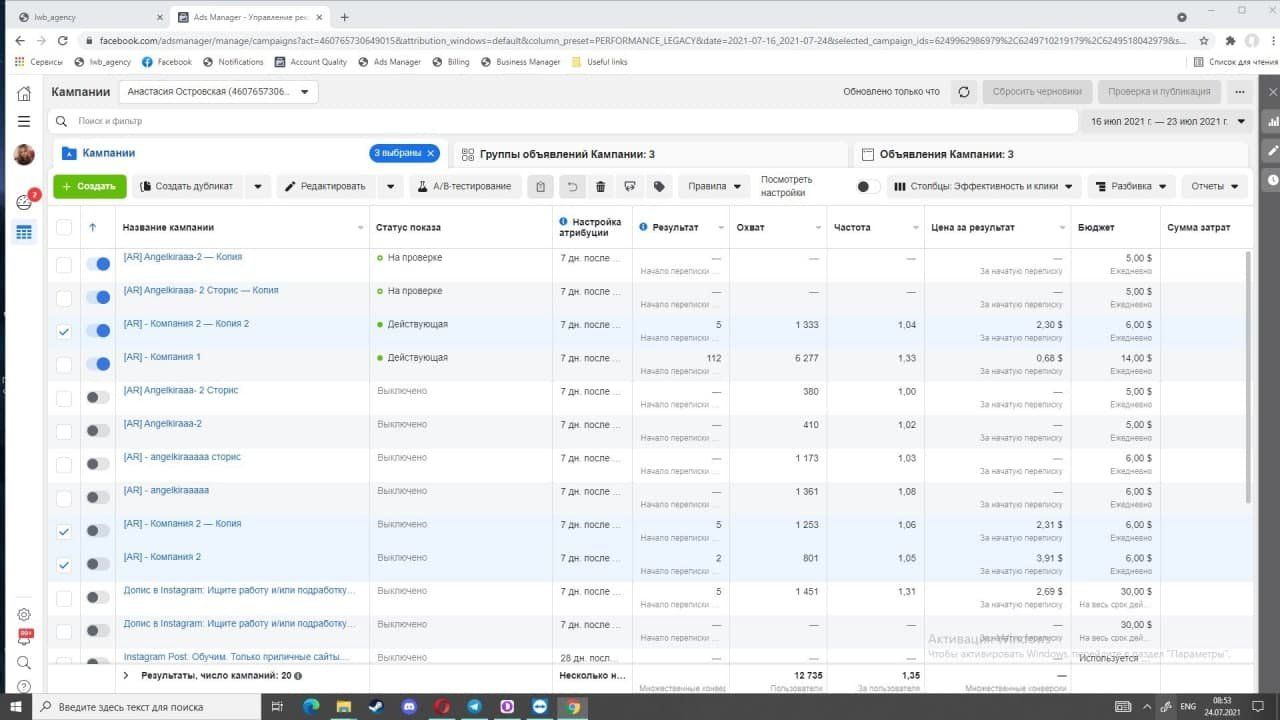Screen dimensions: 1280x720
Task: Open the search magnifier in left sidebar
Action: pos(24,662)
